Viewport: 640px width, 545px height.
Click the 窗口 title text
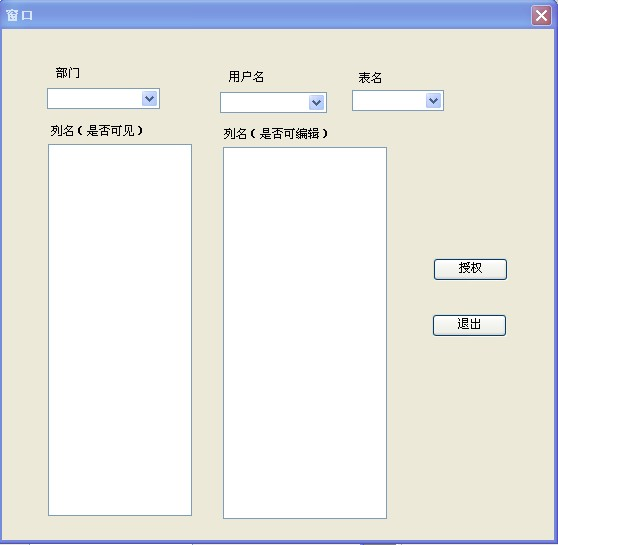(20, 15)
